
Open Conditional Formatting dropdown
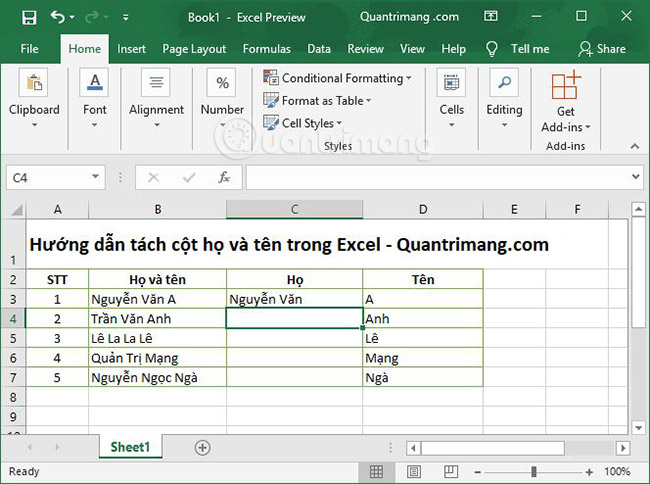[x=337, y=78]
